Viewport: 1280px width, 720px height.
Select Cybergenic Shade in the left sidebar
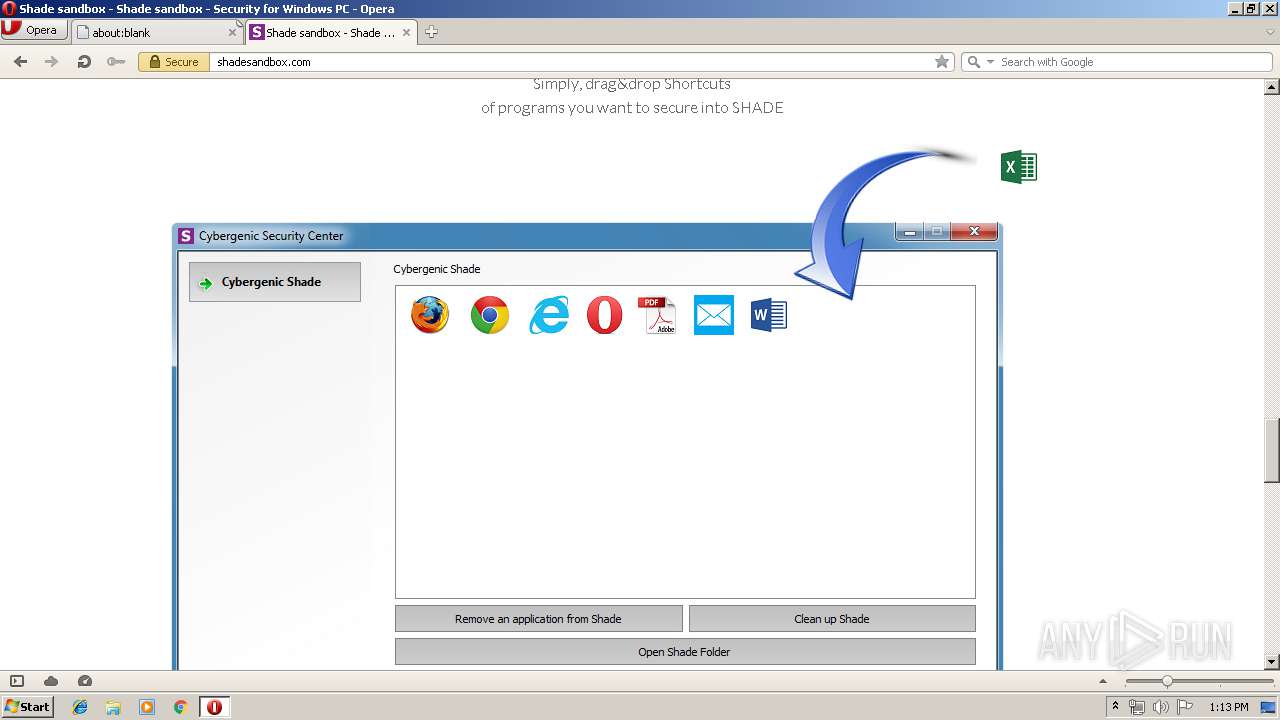click(275, 282)
